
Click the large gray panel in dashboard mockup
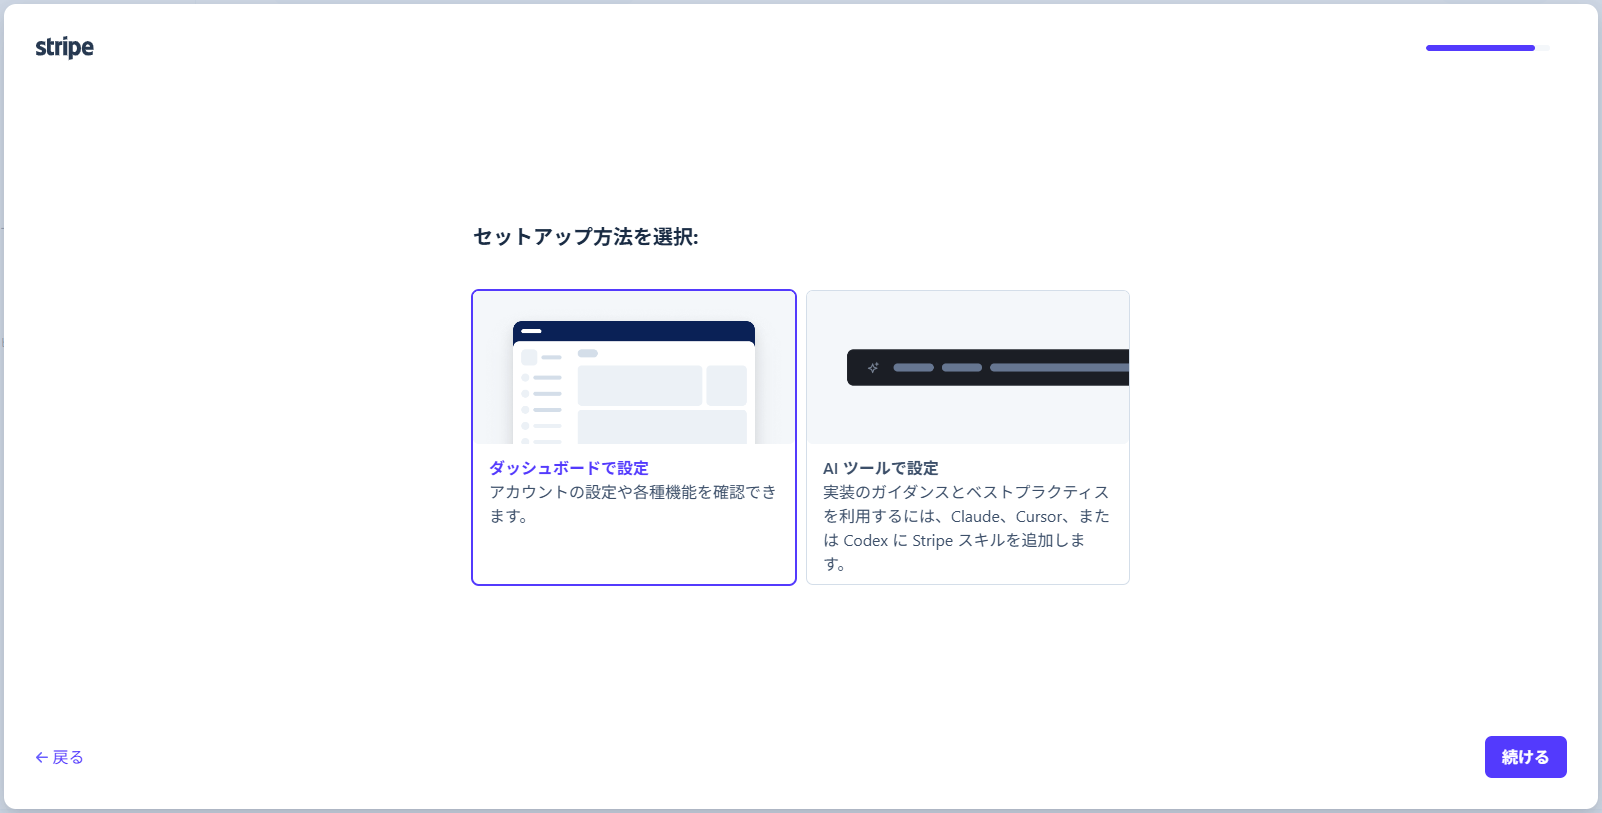(x=640, y=385)
